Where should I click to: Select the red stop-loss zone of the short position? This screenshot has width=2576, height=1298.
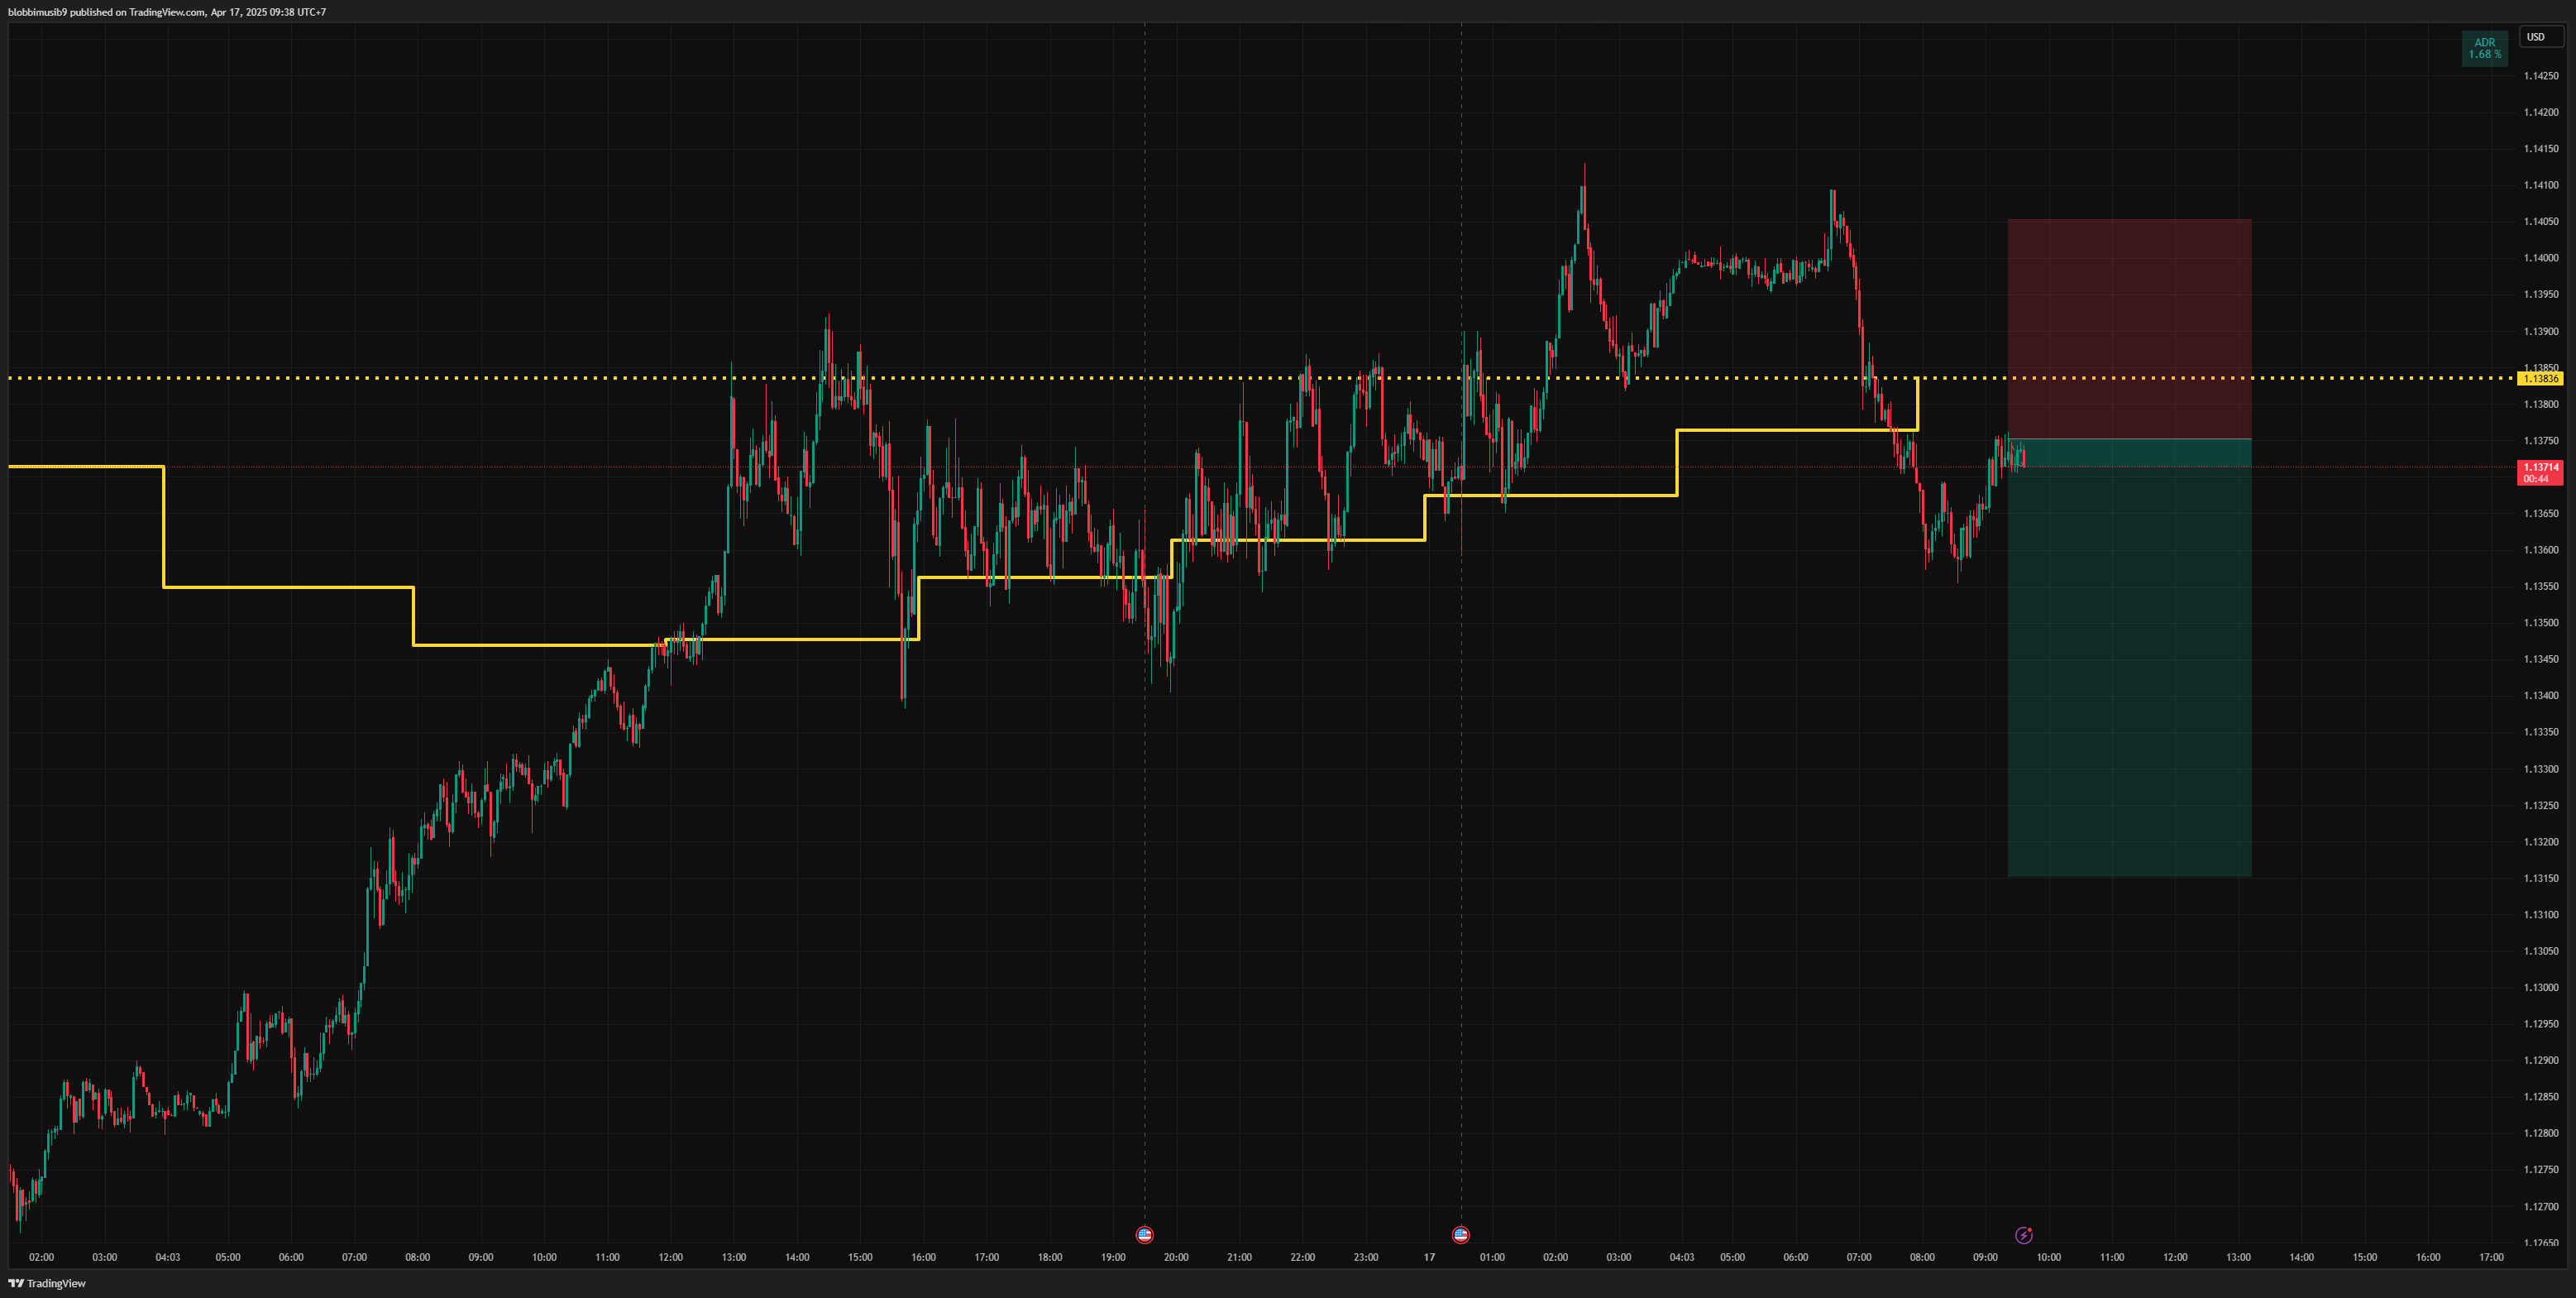coord(2129,329)
